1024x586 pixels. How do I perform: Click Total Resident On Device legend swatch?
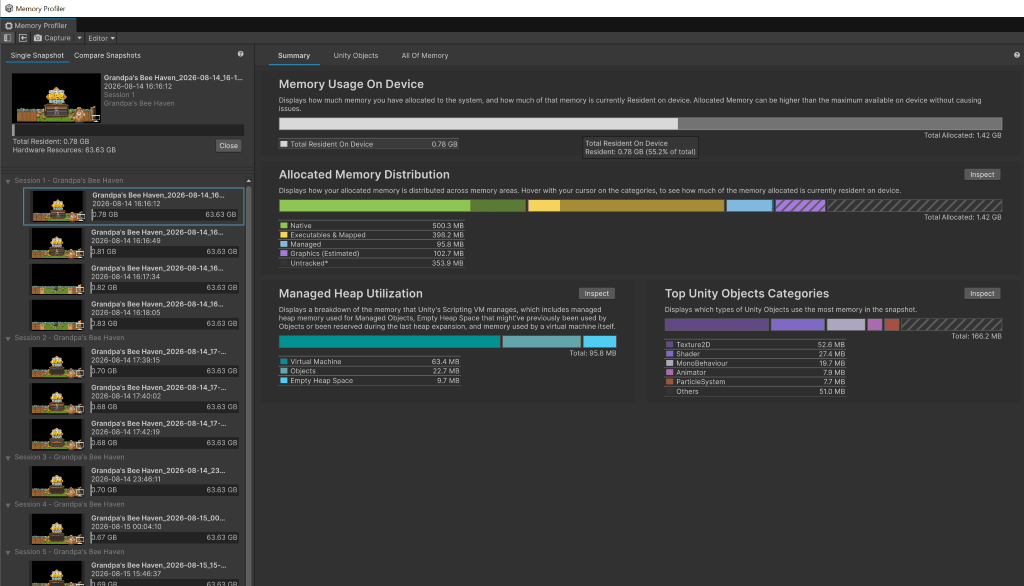click(283, 144)
